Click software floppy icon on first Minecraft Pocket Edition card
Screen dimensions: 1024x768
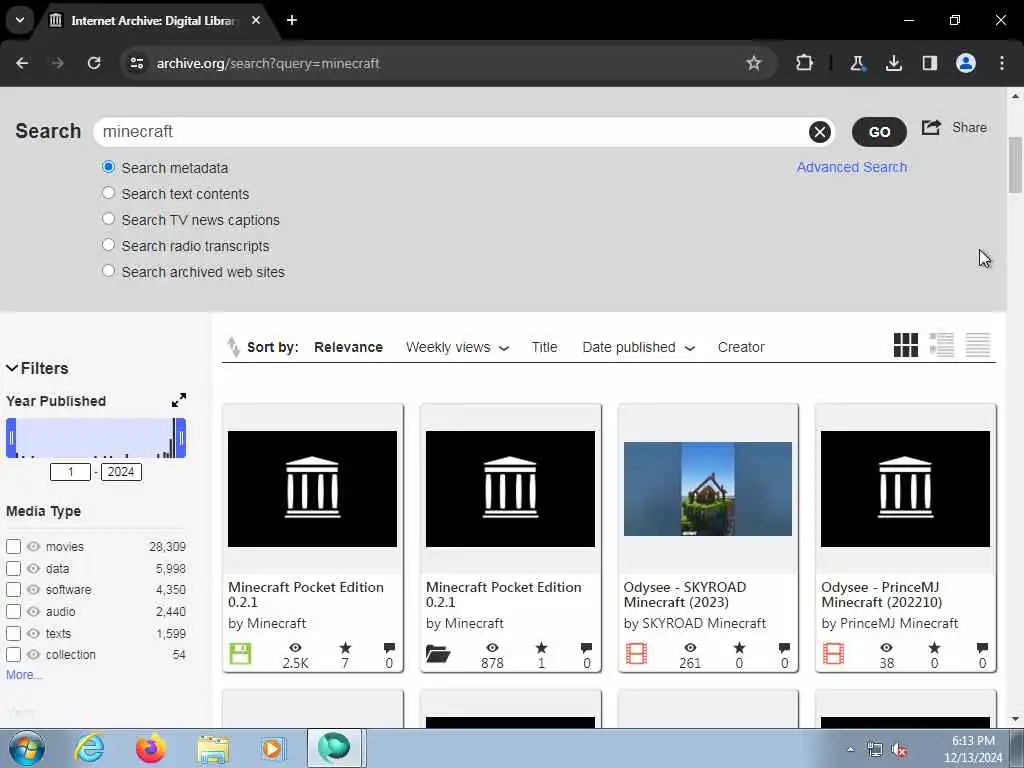click(x=240, y=653)
